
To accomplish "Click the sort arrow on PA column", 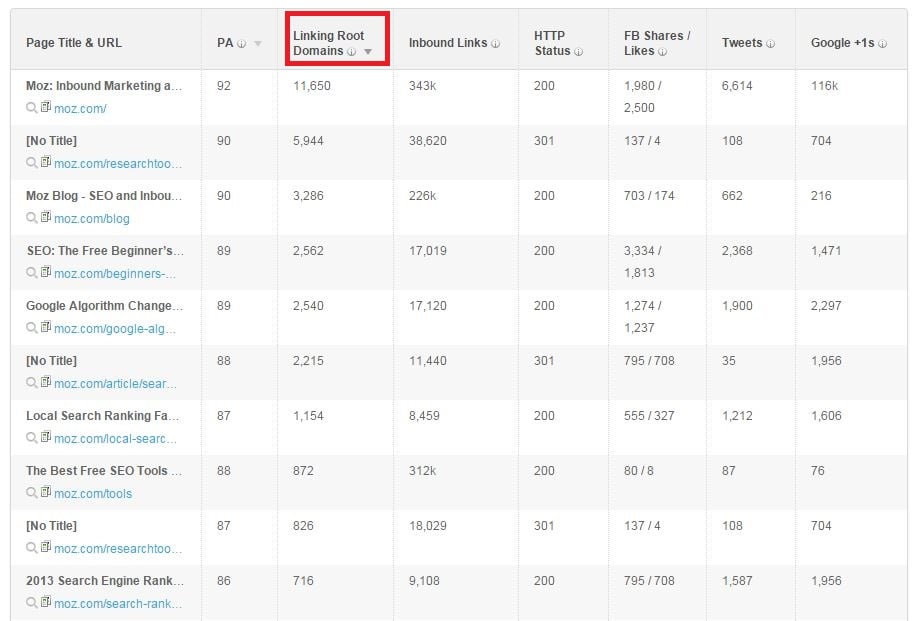I will click(x=258, y=44).
